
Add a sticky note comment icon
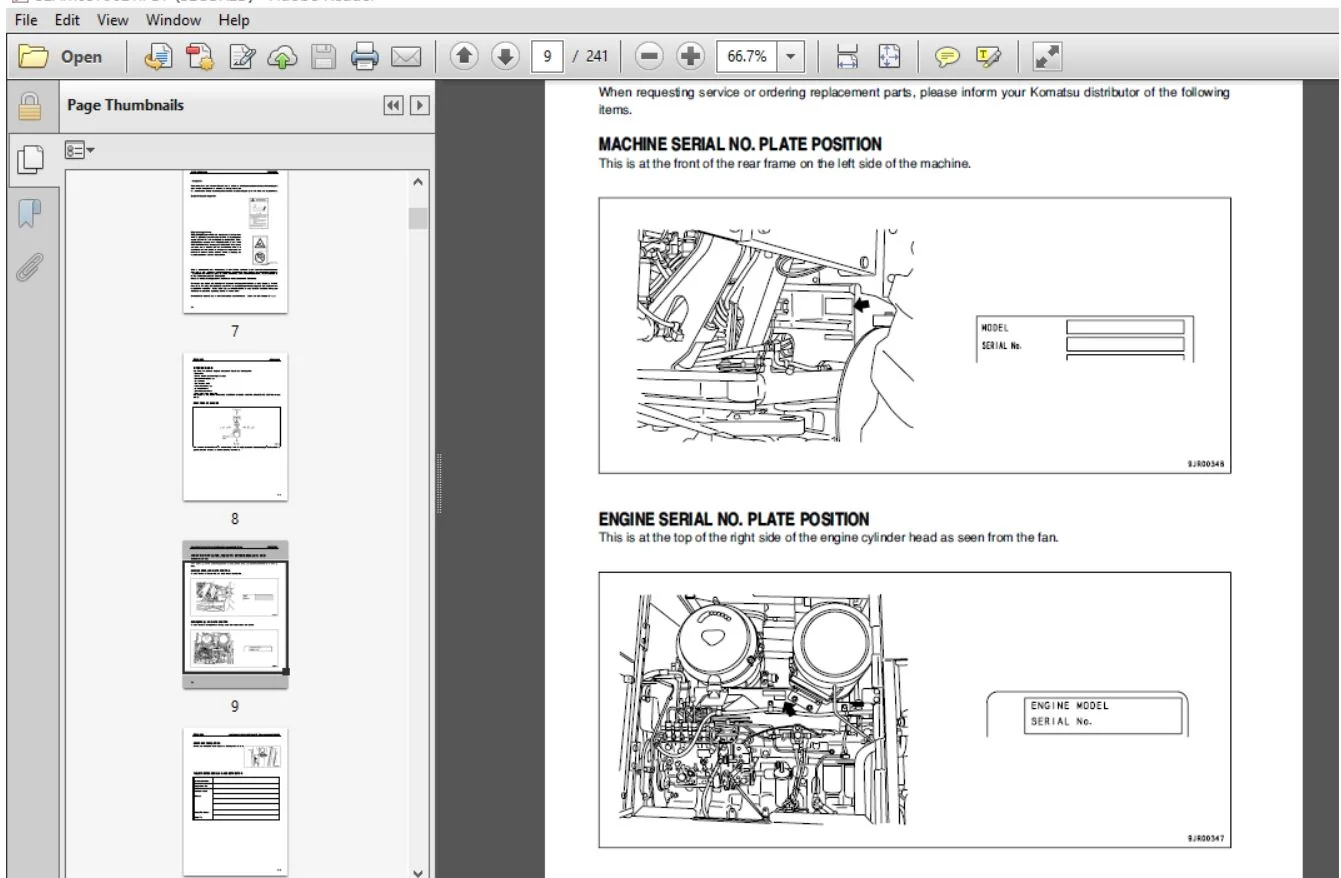click(946, 57)
